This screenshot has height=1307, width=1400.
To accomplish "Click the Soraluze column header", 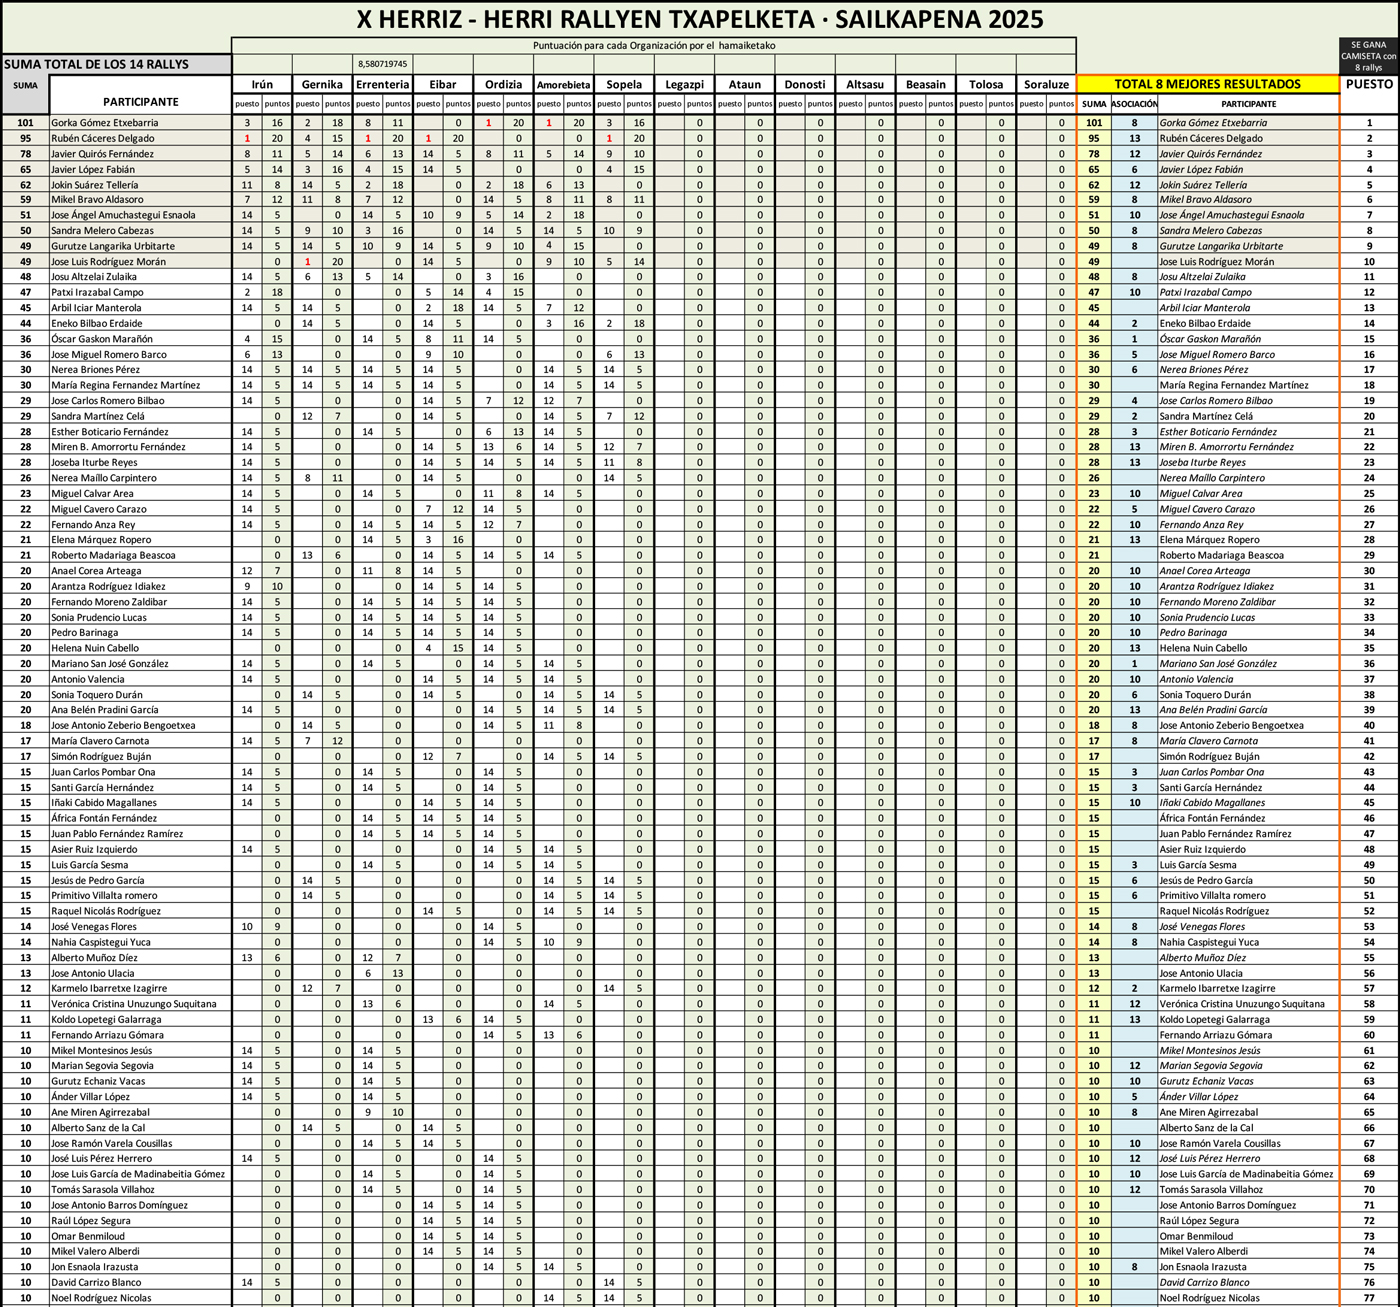I will (x=1046, y=84).
